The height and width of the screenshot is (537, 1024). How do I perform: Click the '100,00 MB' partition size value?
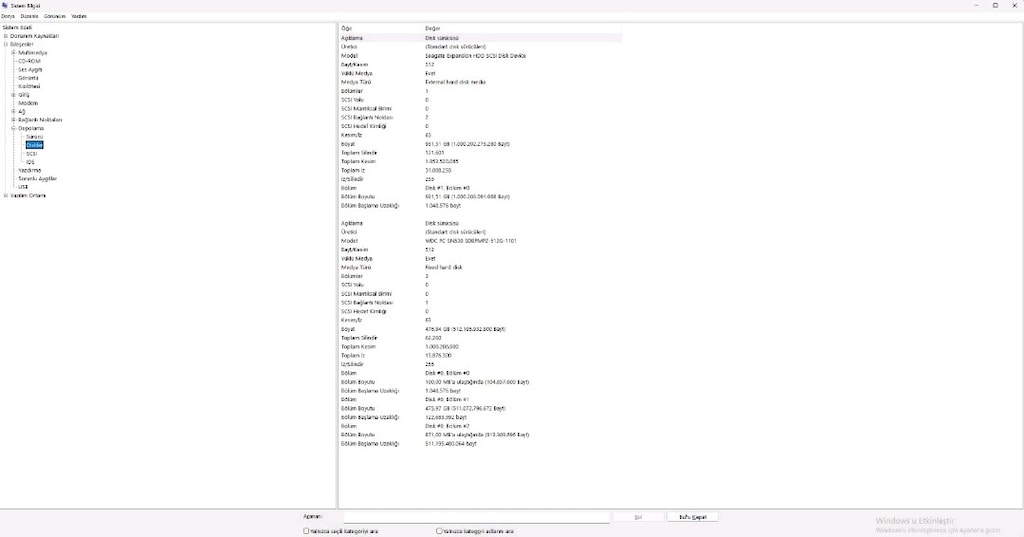coord(477,382)
